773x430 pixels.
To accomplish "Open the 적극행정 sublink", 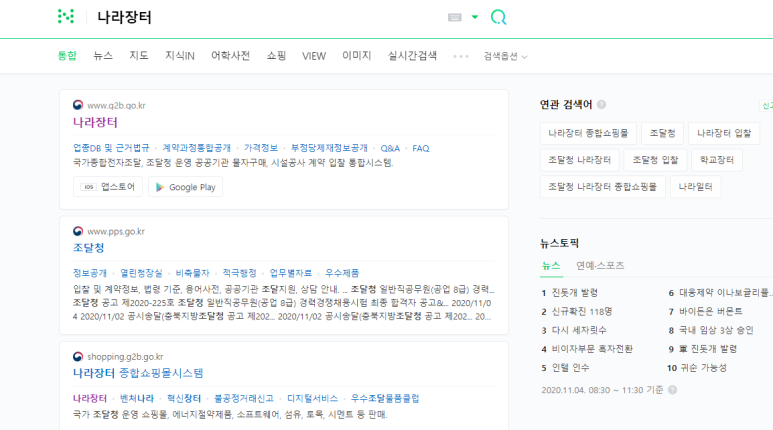I will click(240, 273).
